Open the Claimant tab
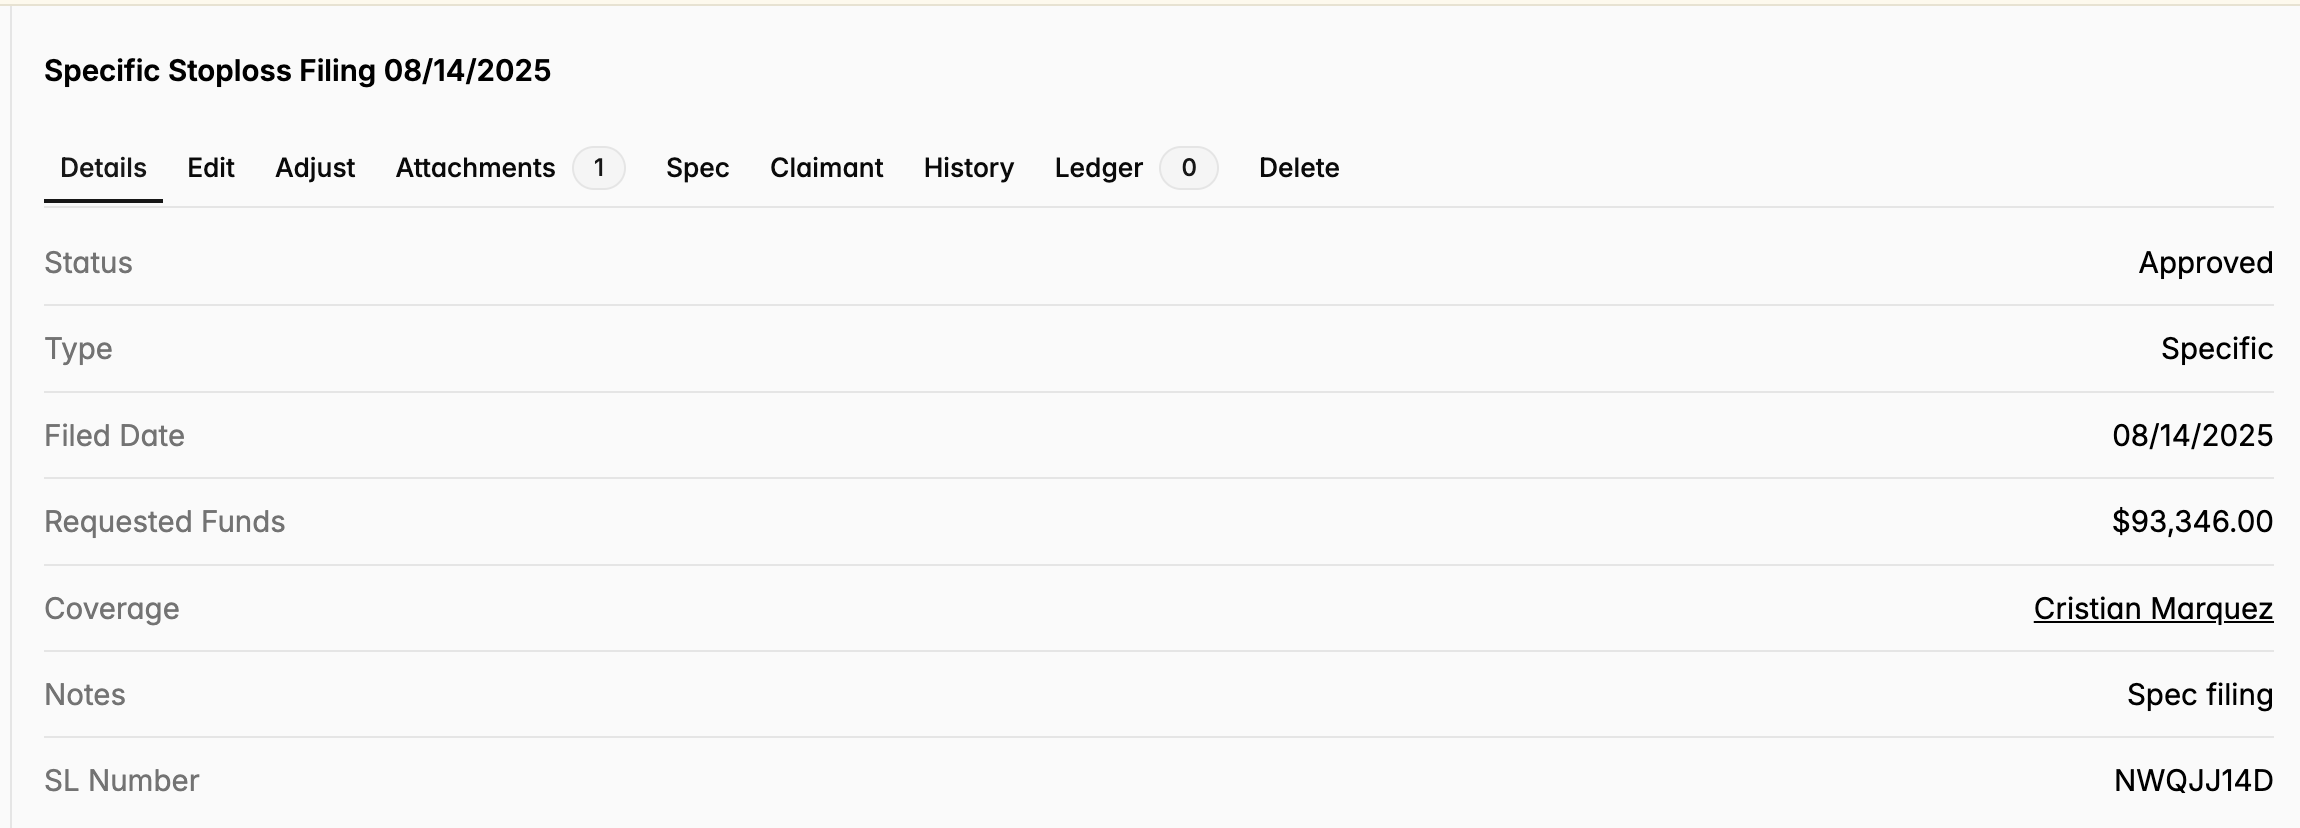Image resolution: width=2300 pixels, height=828 pixels. click(826, 168)
